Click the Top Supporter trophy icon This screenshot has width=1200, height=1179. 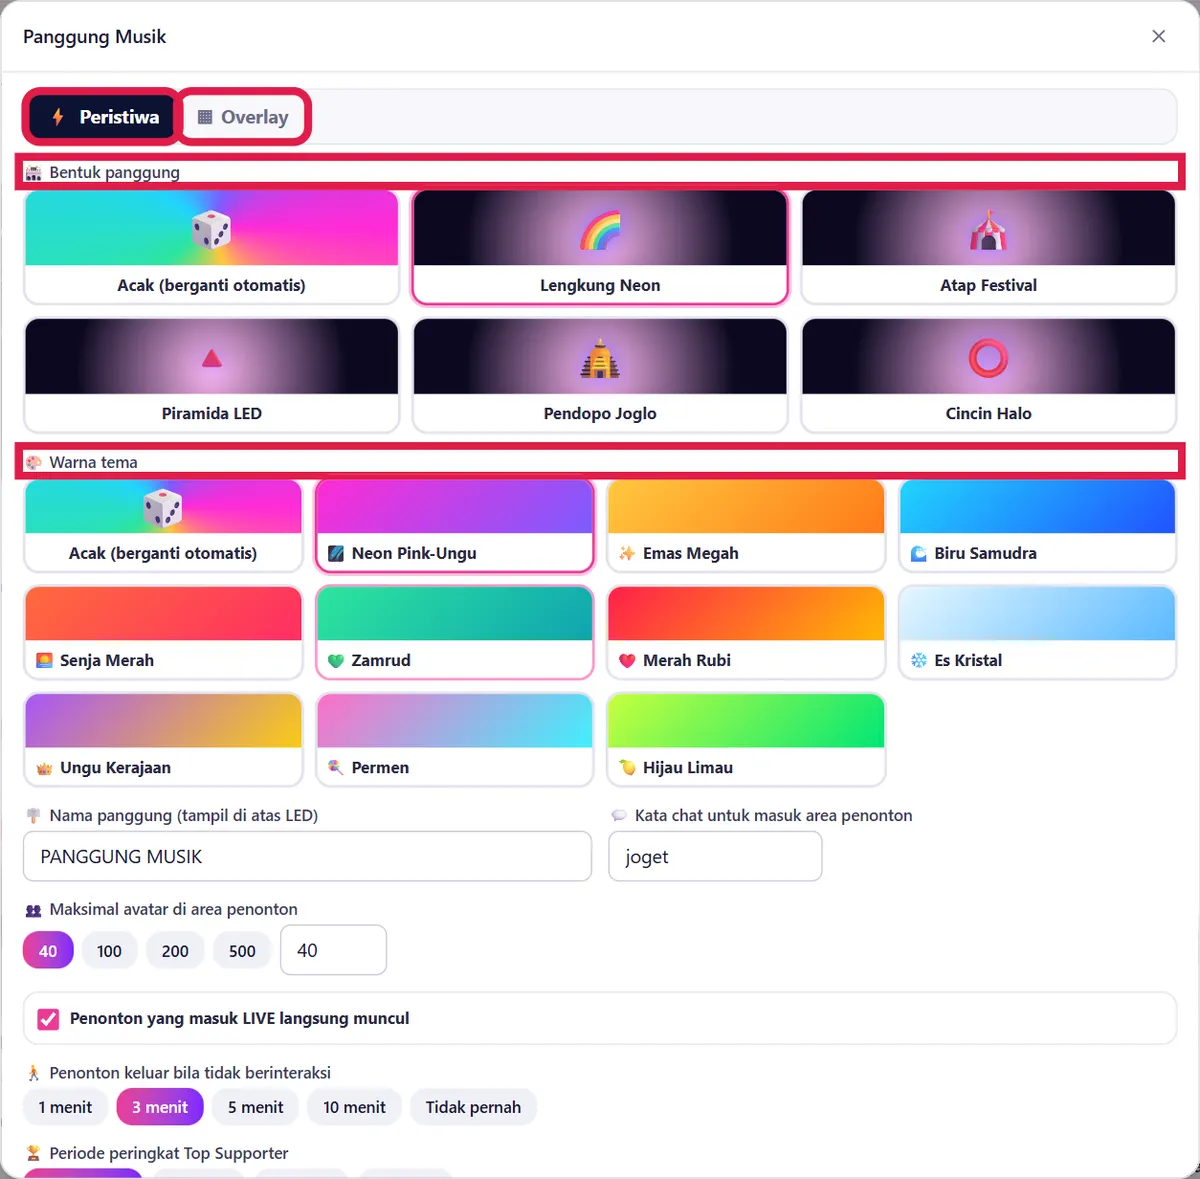[x=33, y=1153]
